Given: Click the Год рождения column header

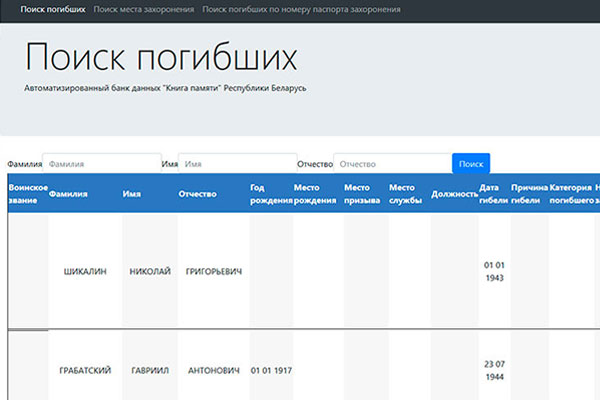Looking at the screenshot, I should coord(271,194).
